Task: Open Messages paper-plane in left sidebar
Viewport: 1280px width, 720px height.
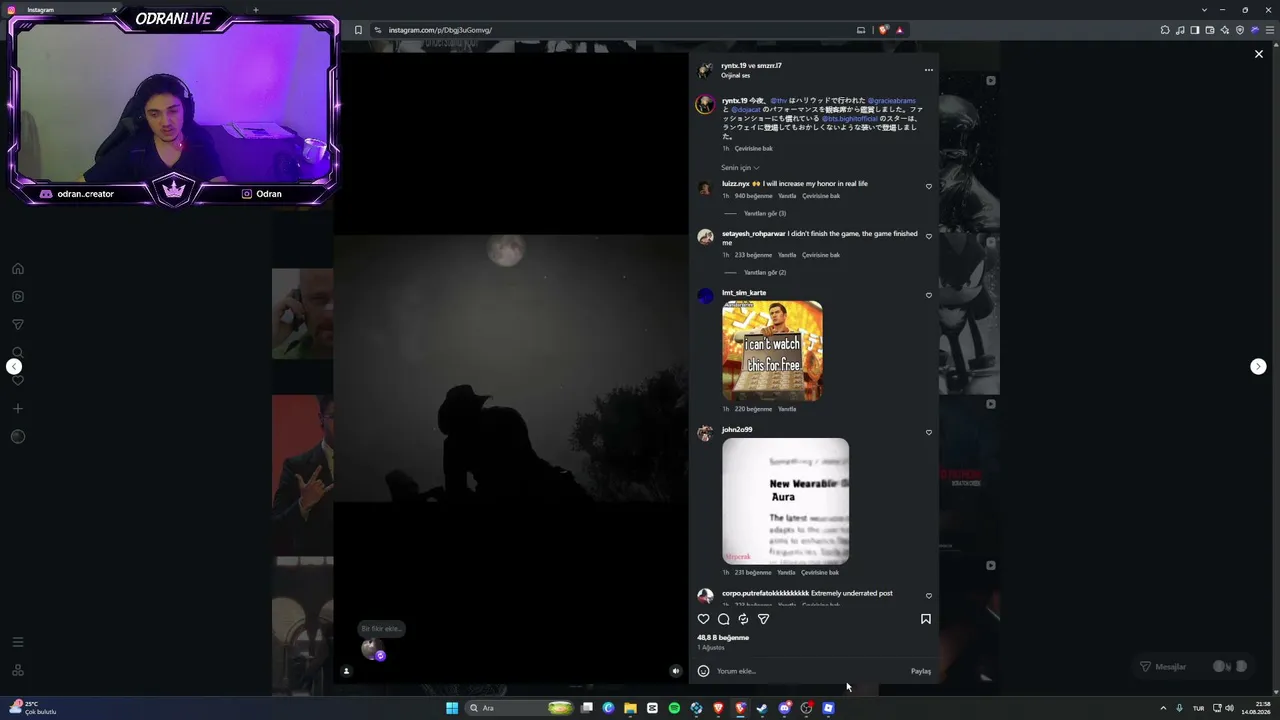Action: tap(17, 325)
